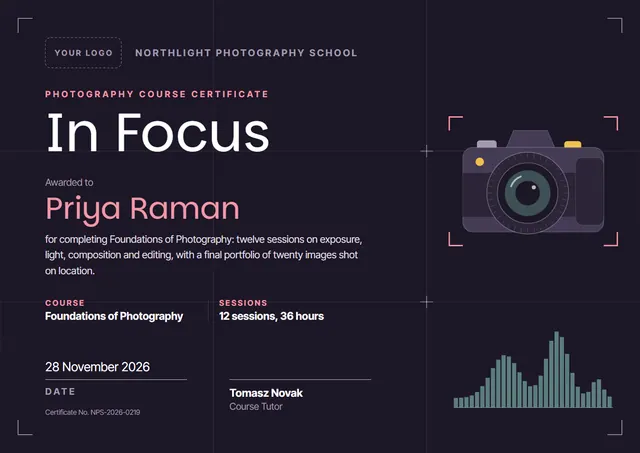The height and width of the screenshot is (453, 640).
Task: Click the description paragraph about Foundations of Photography
Action: [x=204, y=255]
